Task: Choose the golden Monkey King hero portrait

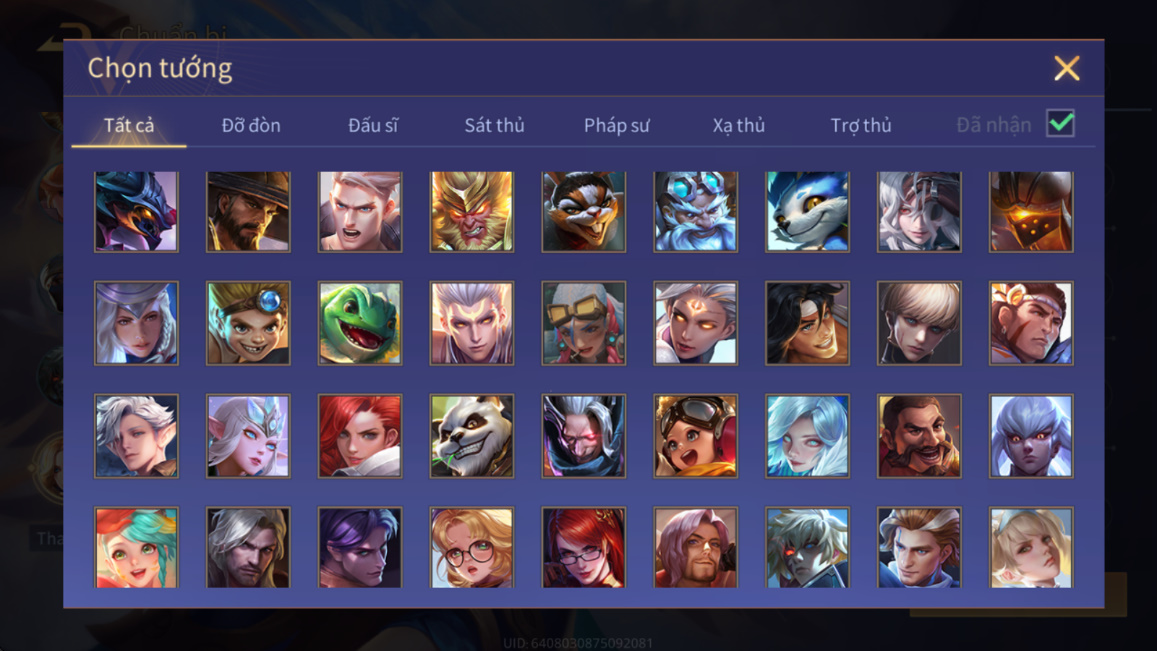Action: click(472, 212)
